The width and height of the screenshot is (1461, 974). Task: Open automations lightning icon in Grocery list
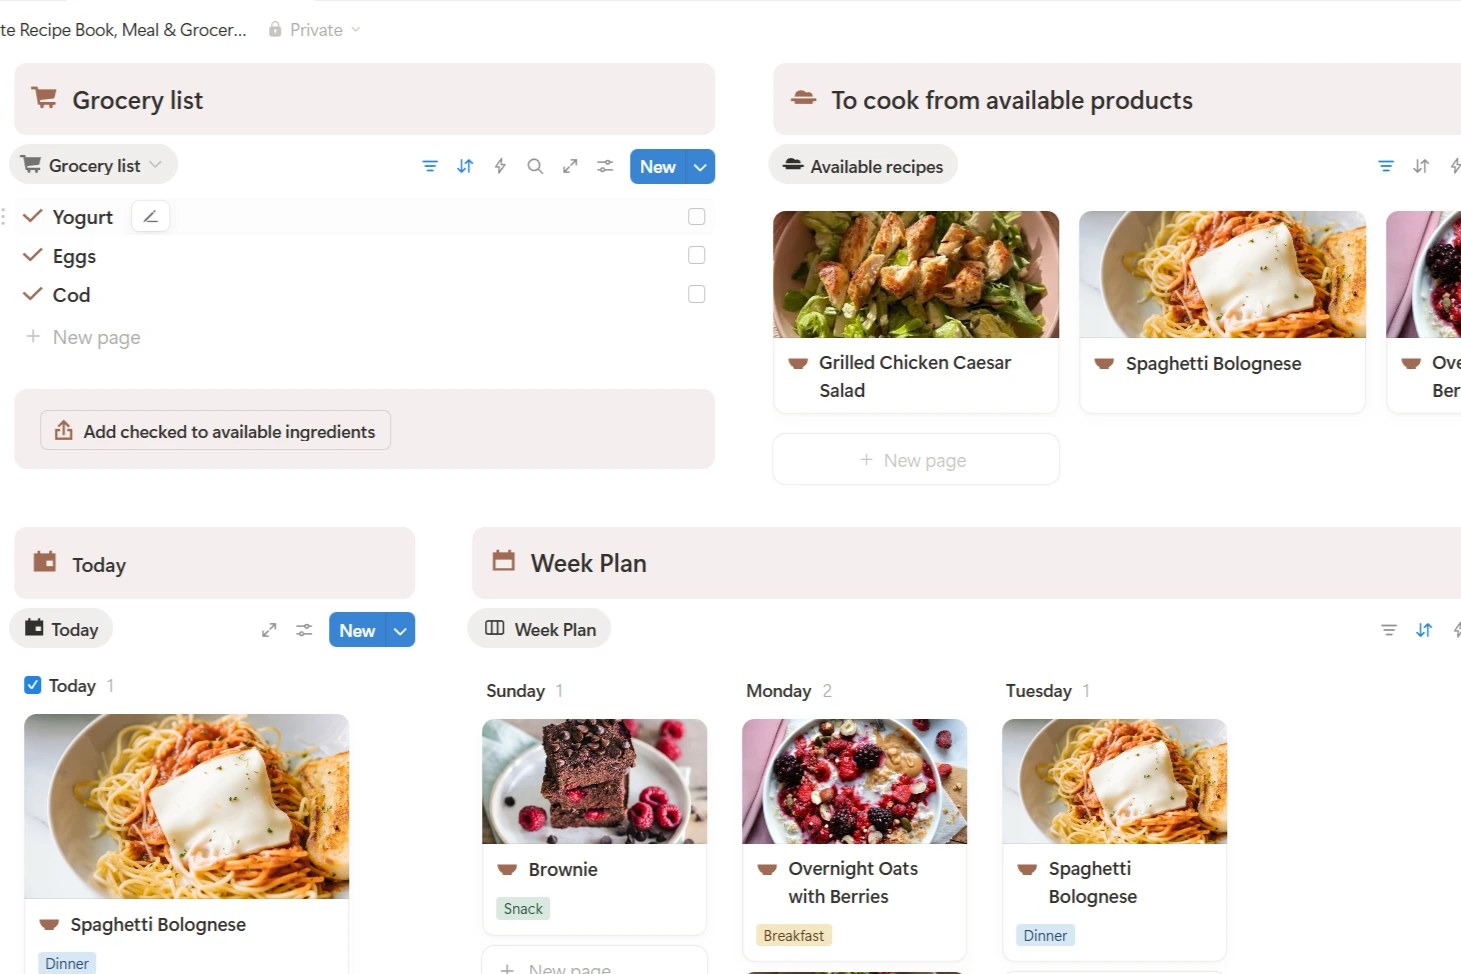click(x=500, y=166)
